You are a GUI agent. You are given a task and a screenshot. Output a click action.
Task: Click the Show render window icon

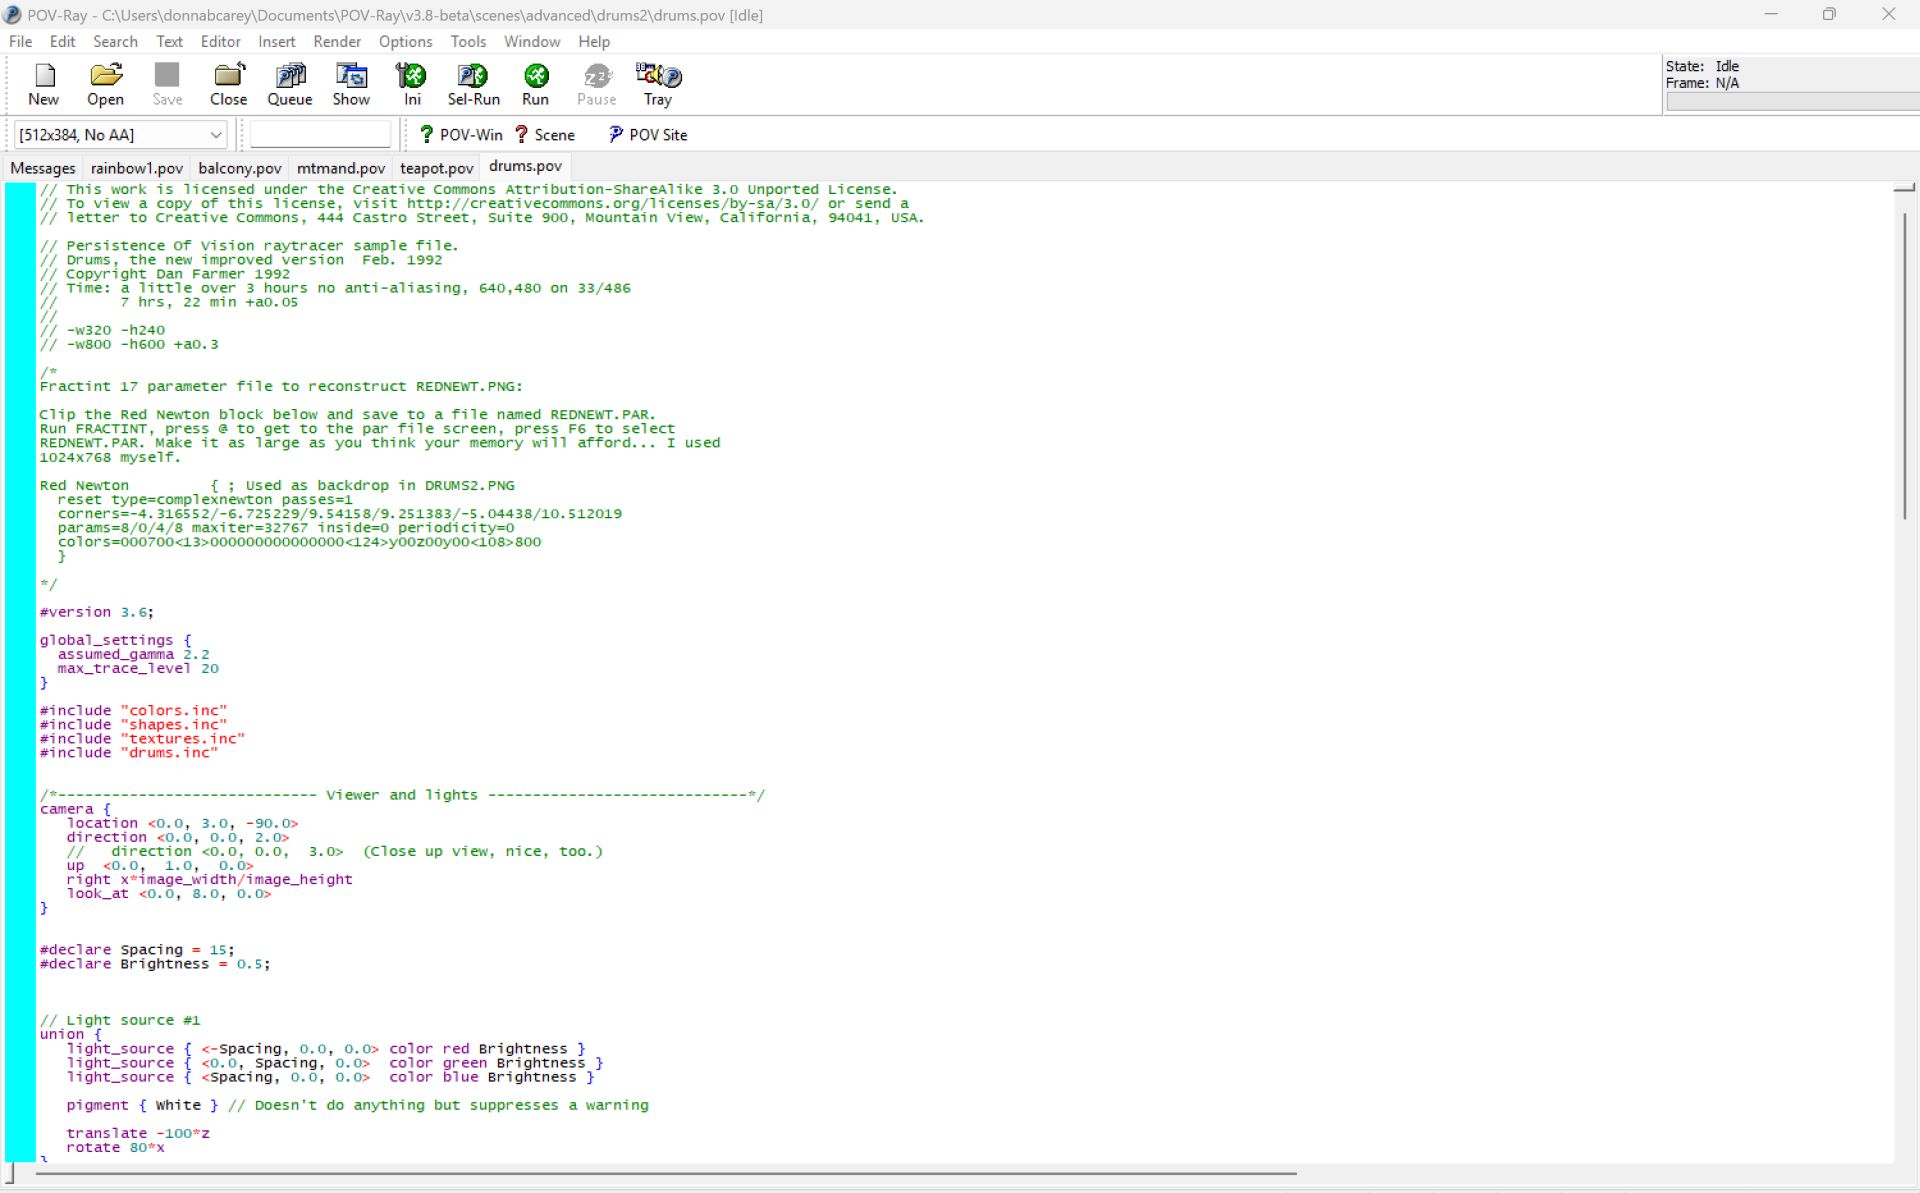pyautogui.click(x=351, y=84)
